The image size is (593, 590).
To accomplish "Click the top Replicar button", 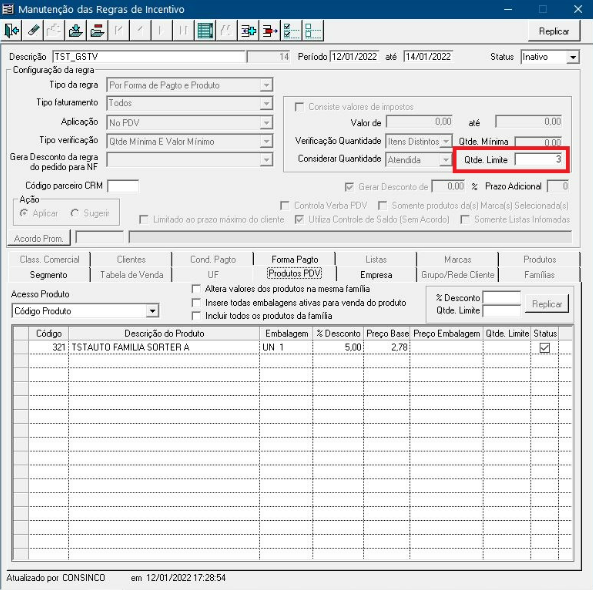I will (x=554, y=31).
